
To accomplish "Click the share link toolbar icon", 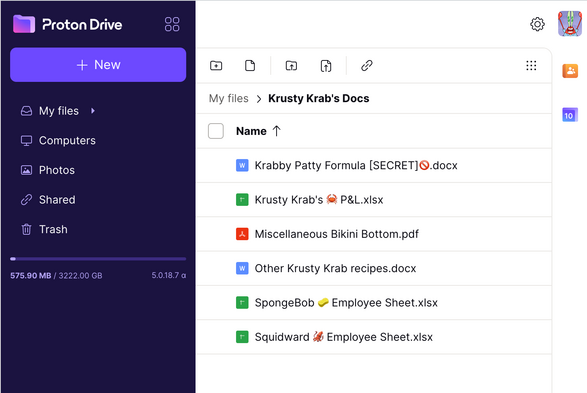I will [x=367, y=66].
